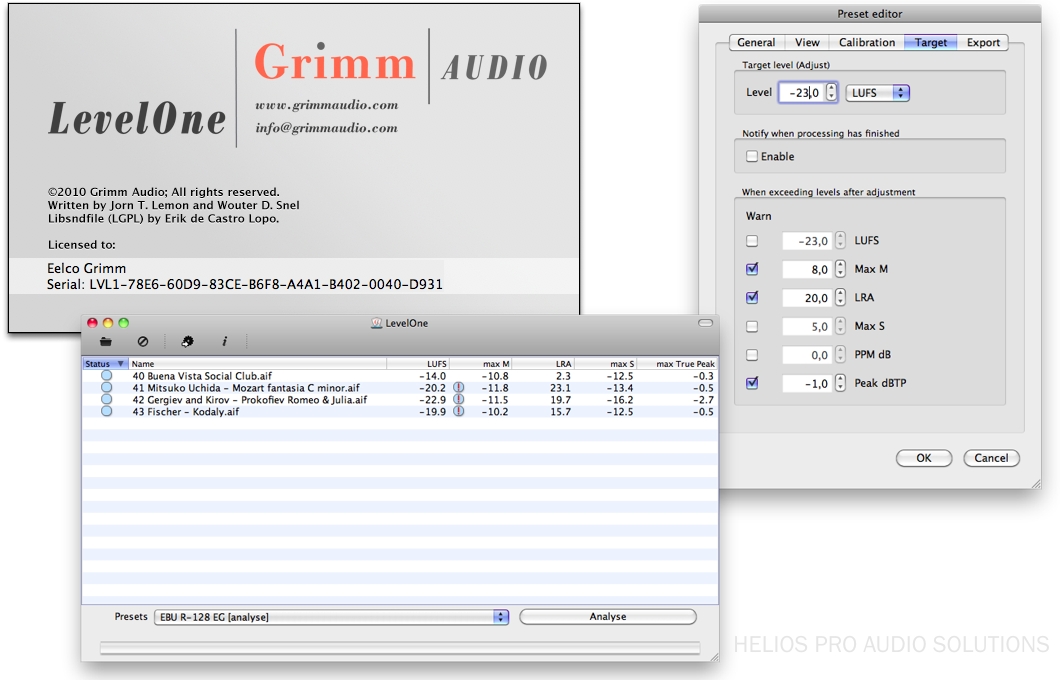Click the warning icon beside LUFS -20.2

458,387
